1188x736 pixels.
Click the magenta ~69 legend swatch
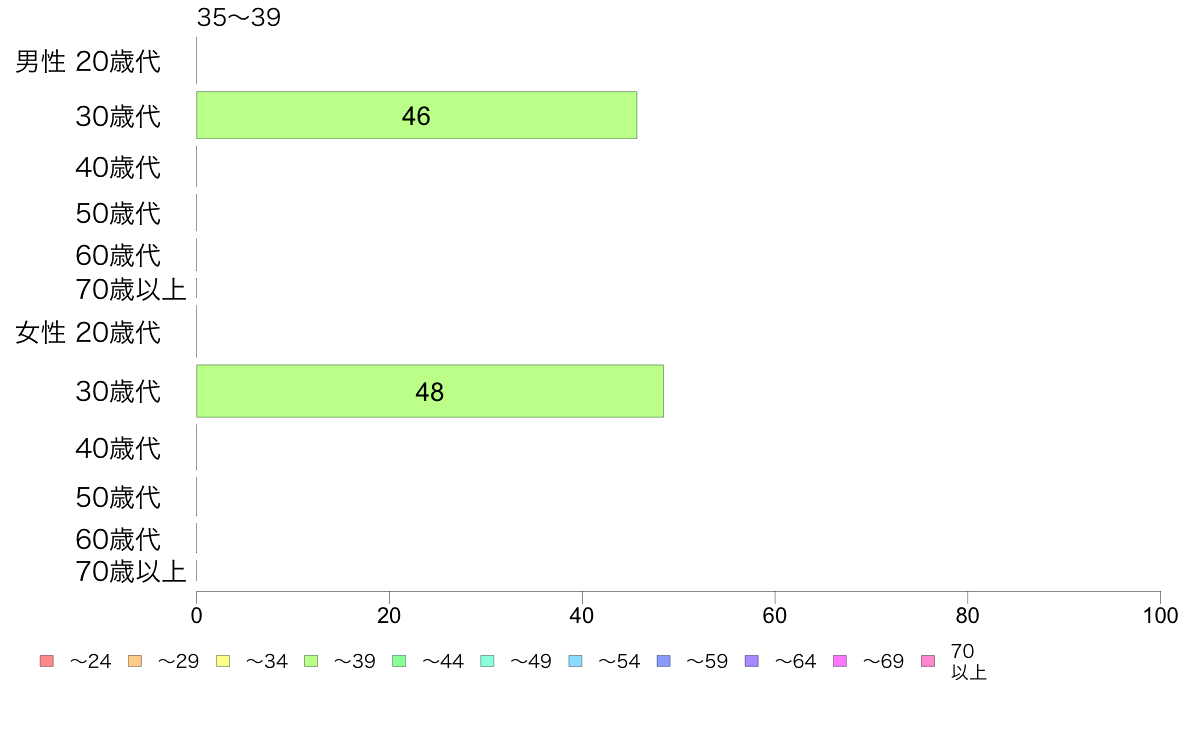pos(839,661)
